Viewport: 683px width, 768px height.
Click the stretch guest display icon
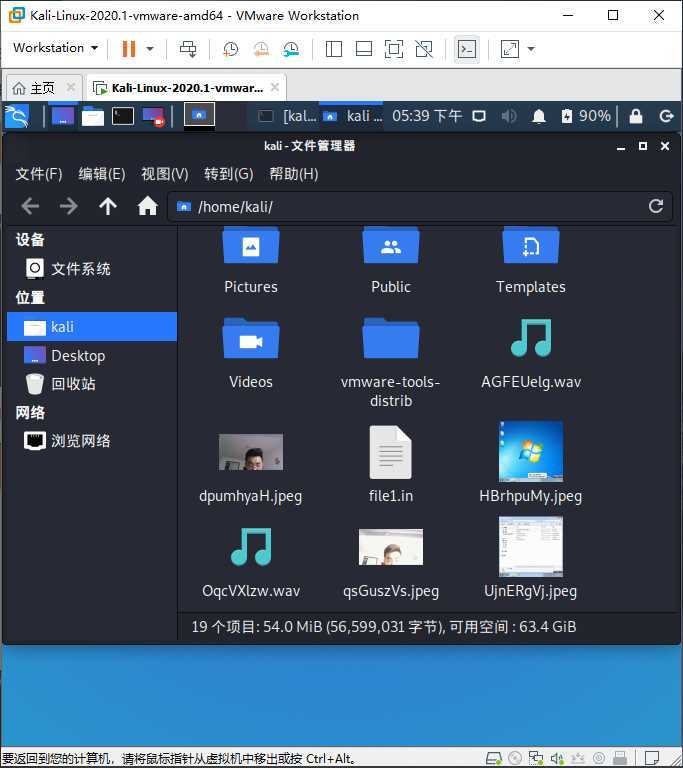510,48
